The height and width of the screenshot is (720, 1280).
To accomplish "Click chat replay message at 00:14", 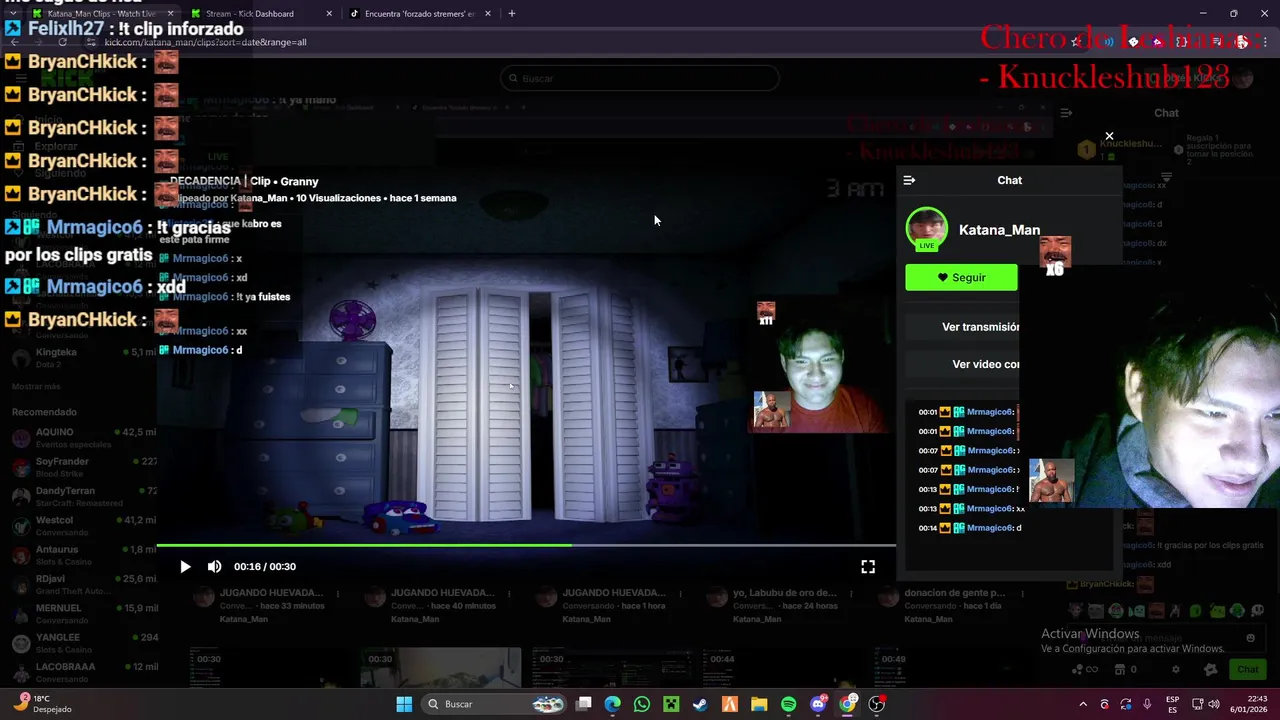I will pyautogui.click(x=970, y=528).
